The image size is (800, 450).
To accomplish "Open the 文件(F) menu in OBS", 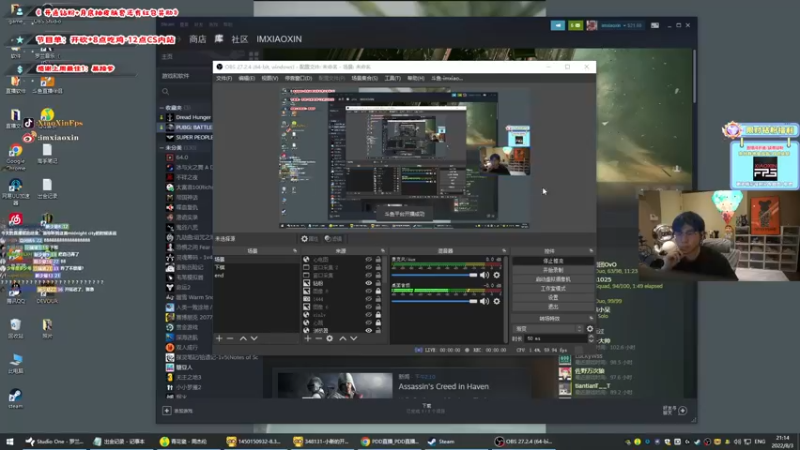I will [x=224, y=78].
